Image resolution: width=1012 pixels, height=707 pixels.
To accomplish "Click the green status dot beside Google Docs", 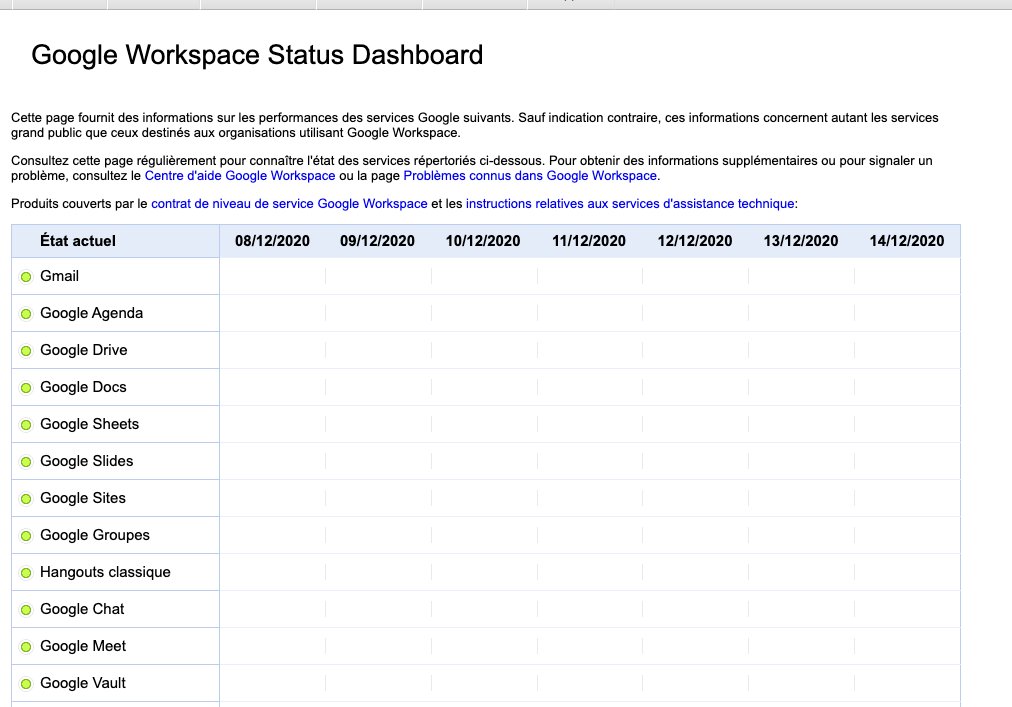I will click(26, 388).
